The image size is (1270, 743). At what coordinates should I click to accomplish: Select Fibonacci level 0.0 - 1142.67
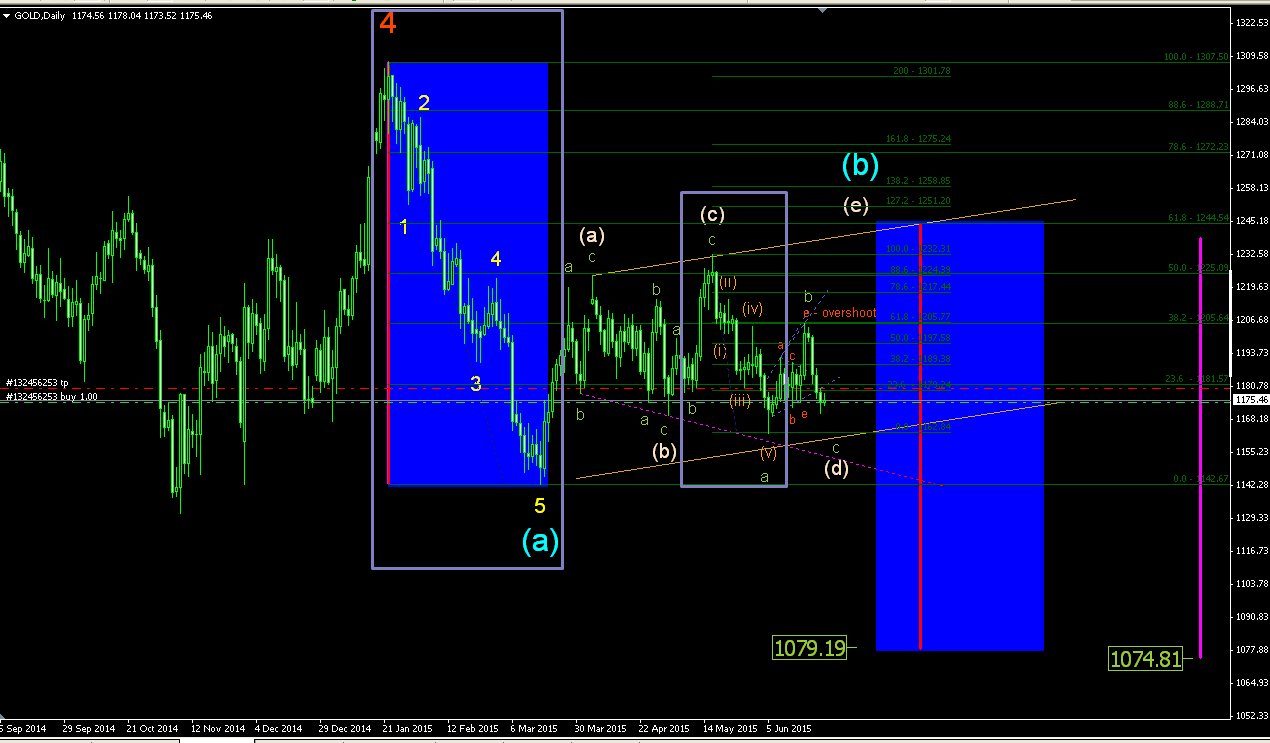tap(1200, 479)
